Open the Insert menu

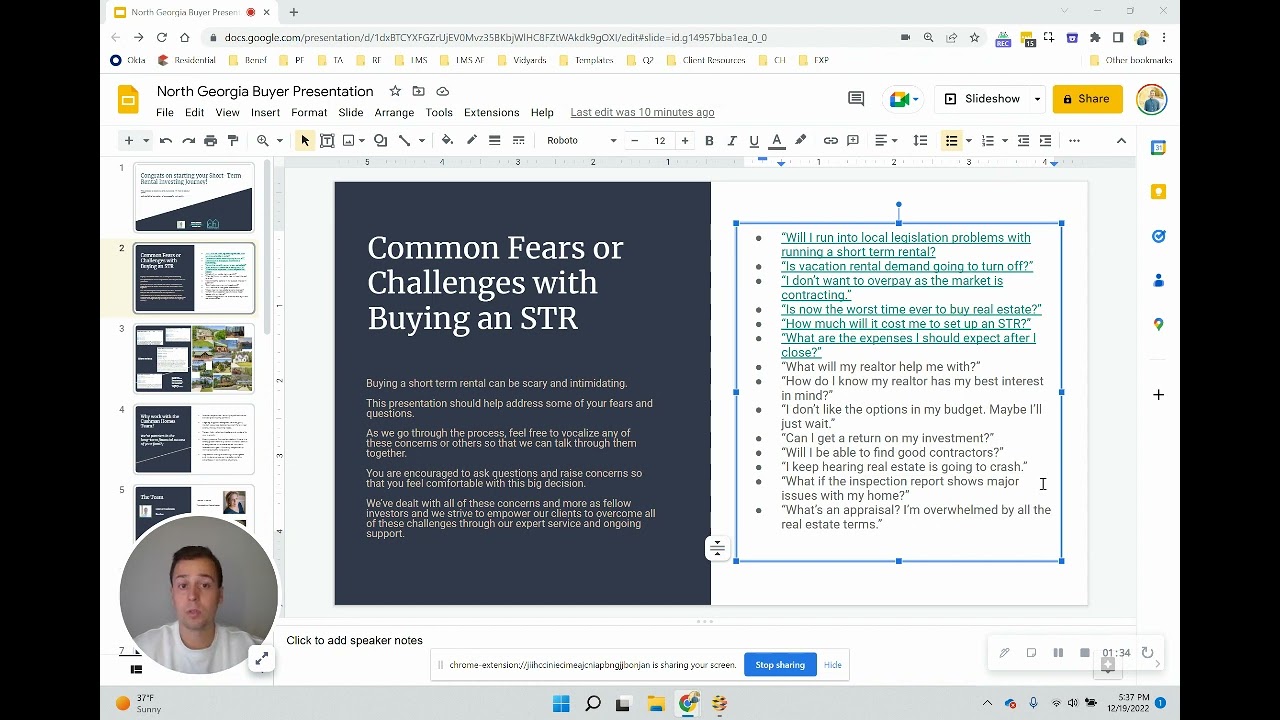[265, 113]
